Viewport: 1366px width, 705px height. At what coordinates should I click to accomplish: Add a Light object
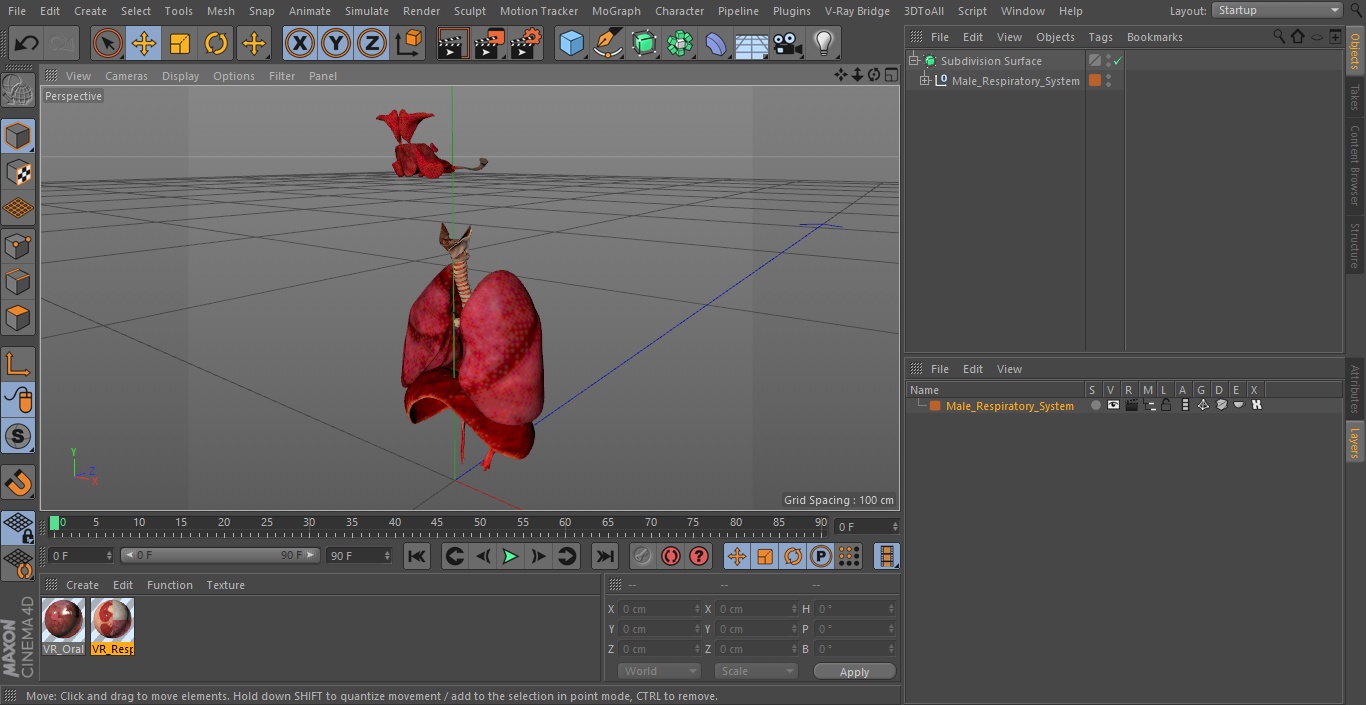(x=824, y=43)
